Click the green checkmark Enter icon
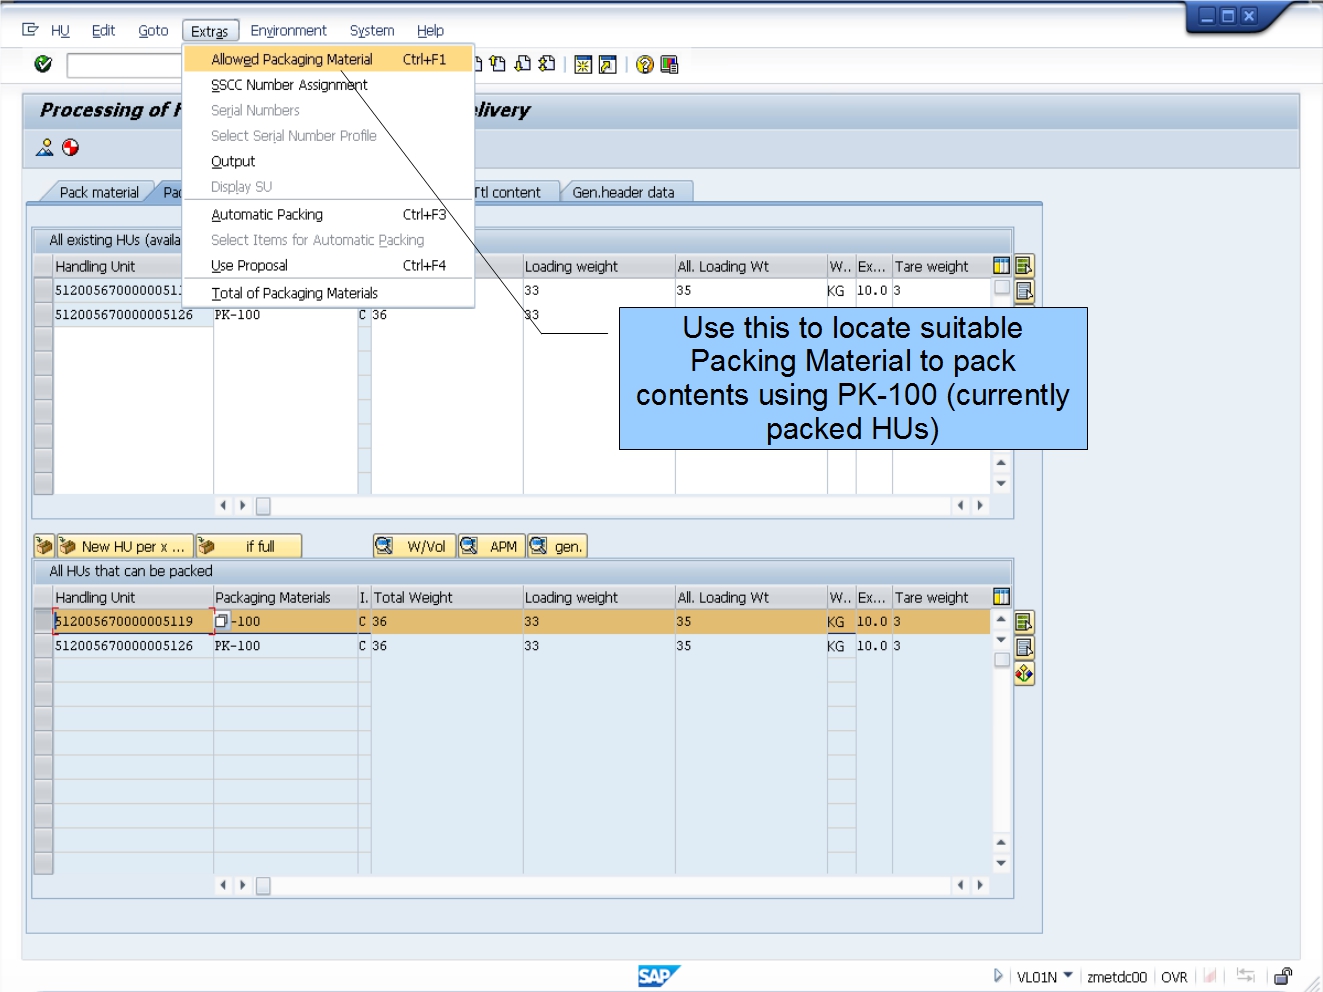Viewport: 1323px width, 992px height. (43, 64)
